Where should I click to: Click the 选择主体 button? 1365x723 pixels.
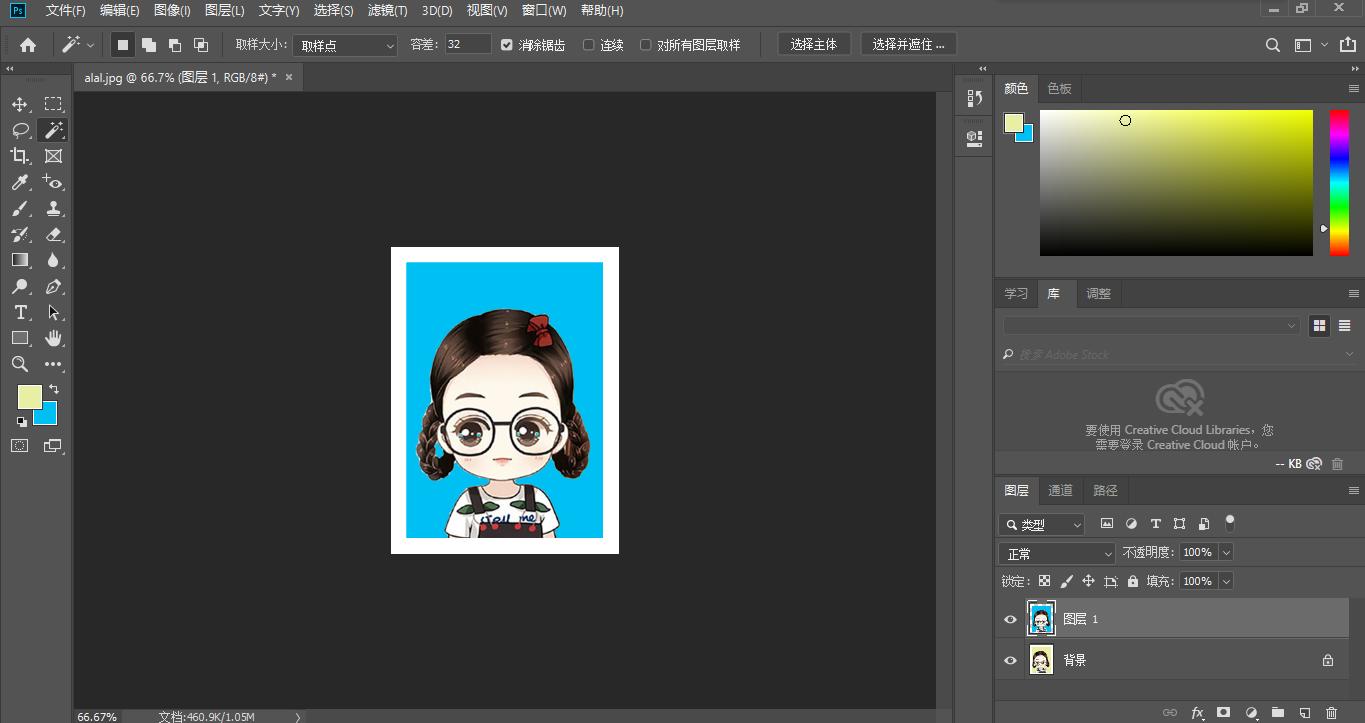pyautogui.click(x=813, y=44)
